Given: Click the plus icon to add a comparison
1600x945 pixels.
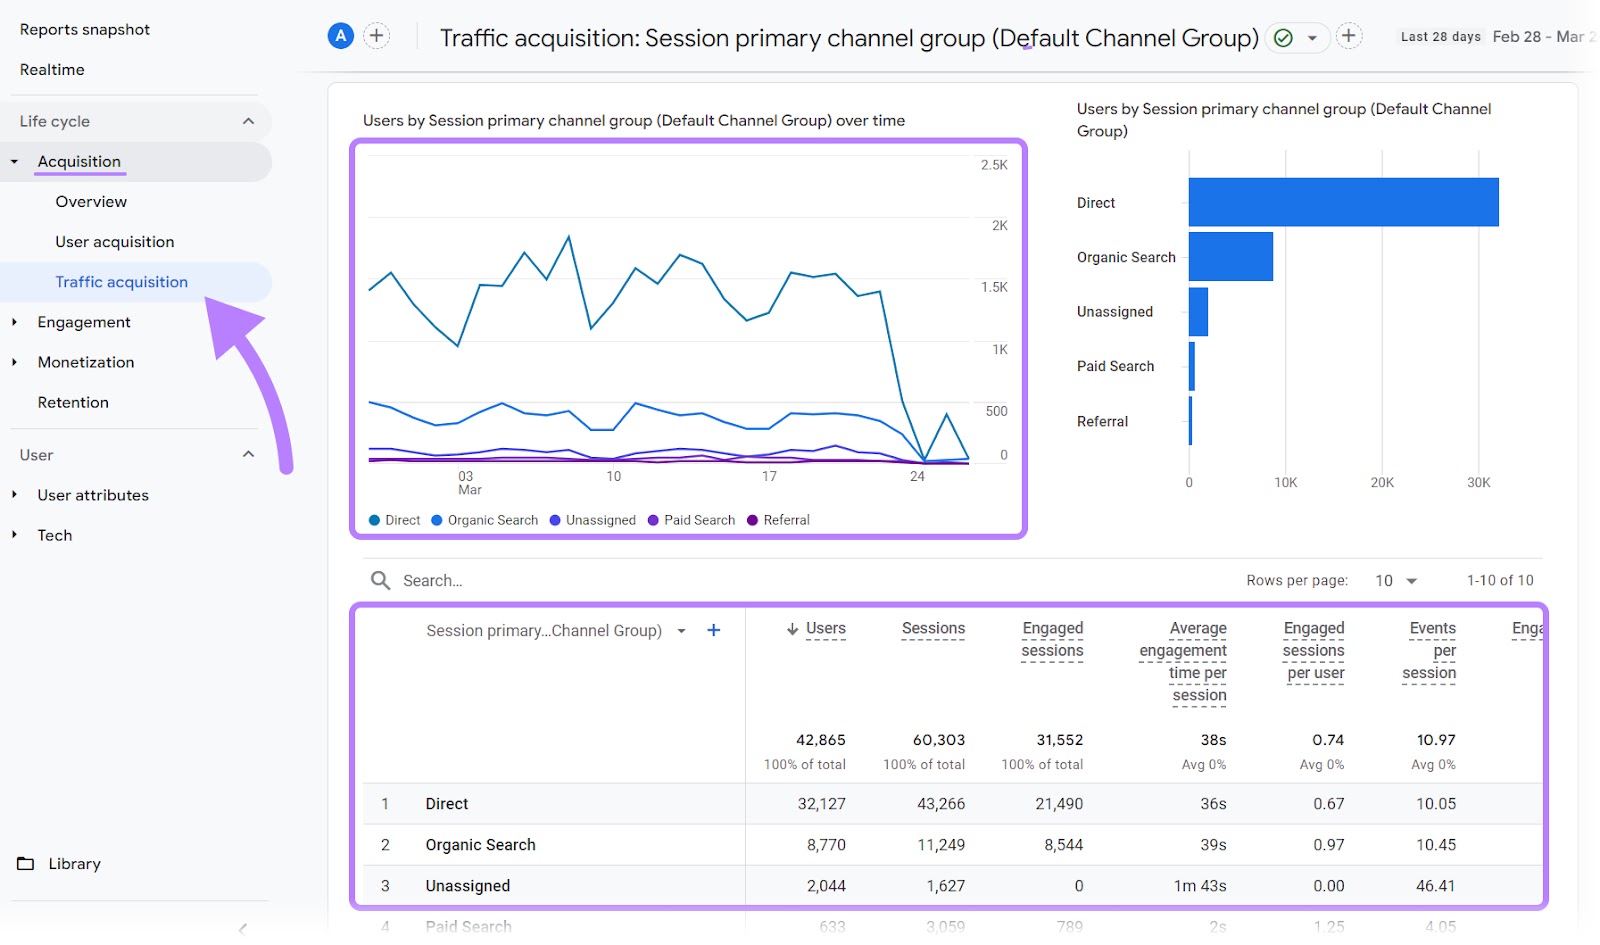Looking at the screenshot, I should [376, 35].
